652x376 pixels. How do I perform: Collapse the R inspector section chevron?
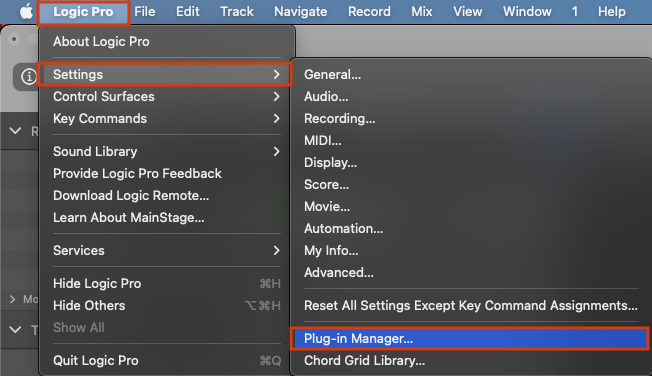pyautogui.click(x=15, y=131)
